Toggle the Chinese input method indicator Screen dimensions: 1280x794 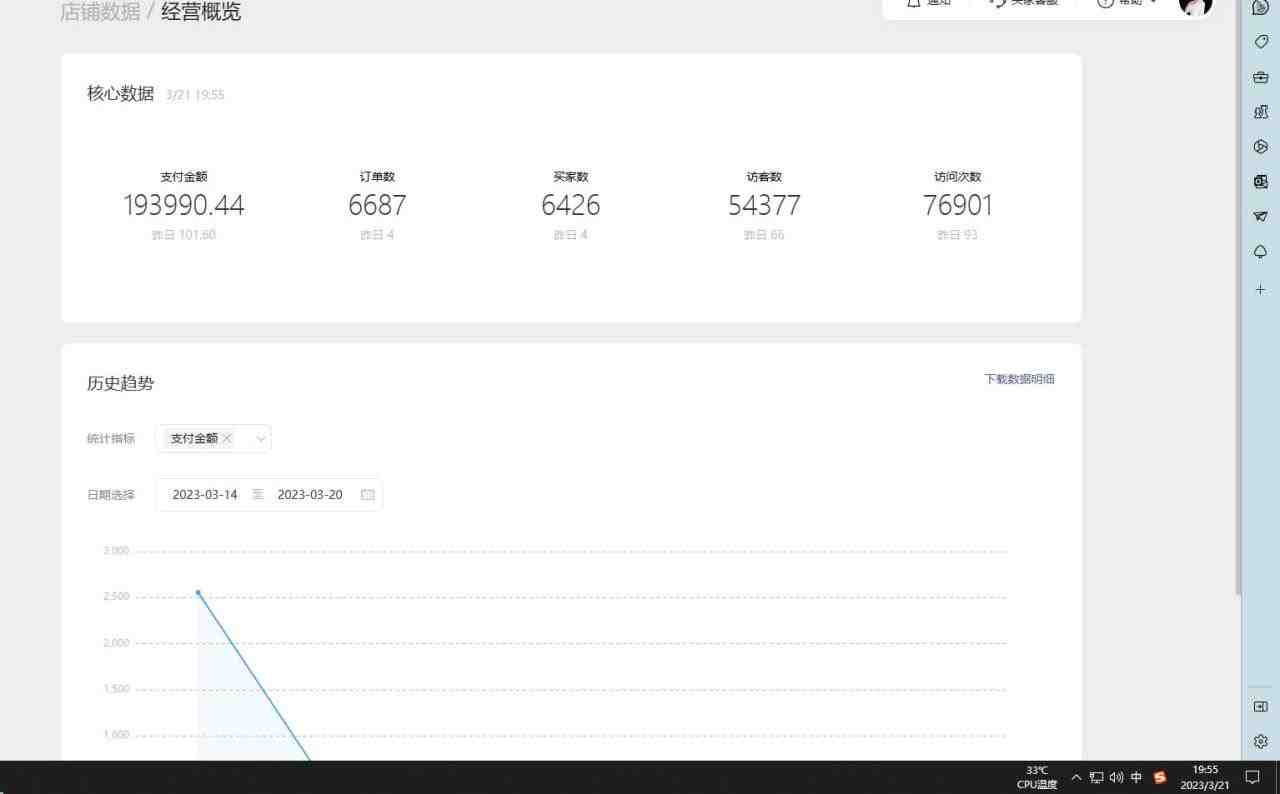pos(1136,777)
